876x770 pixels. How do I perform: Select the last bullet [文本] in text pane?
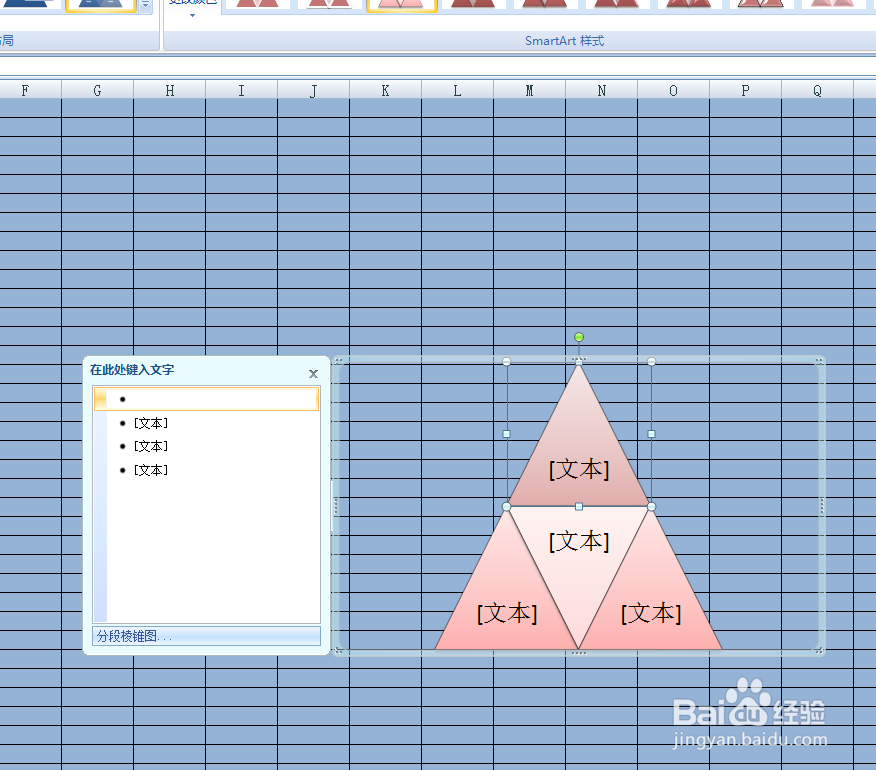pyautogui.click(x=151, y=470)
